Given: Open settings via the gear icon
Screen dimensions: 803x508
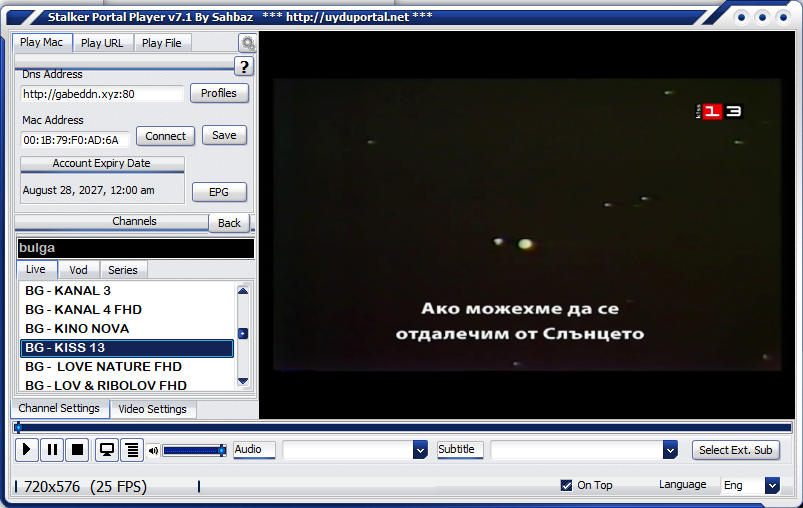Looking at the screenshot, I should click(248, 43).
